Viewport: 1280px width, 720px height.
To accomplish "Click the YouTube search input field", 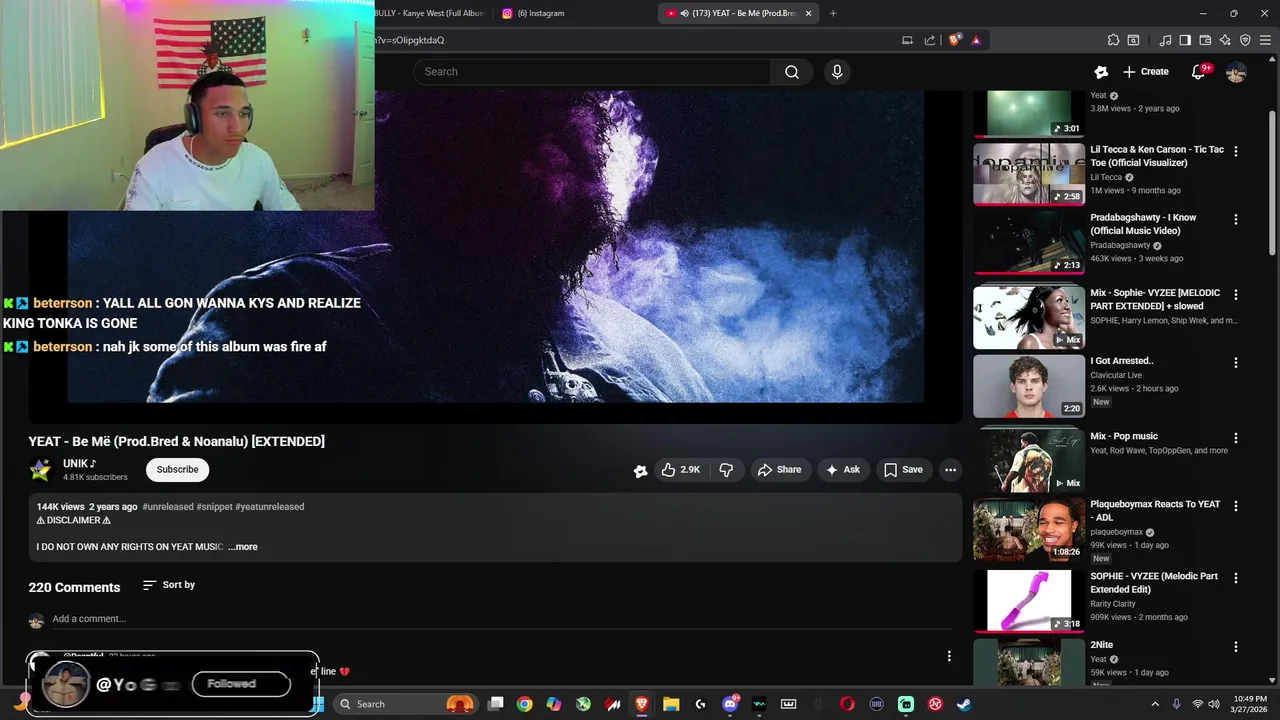I will [x=592, y=72].
